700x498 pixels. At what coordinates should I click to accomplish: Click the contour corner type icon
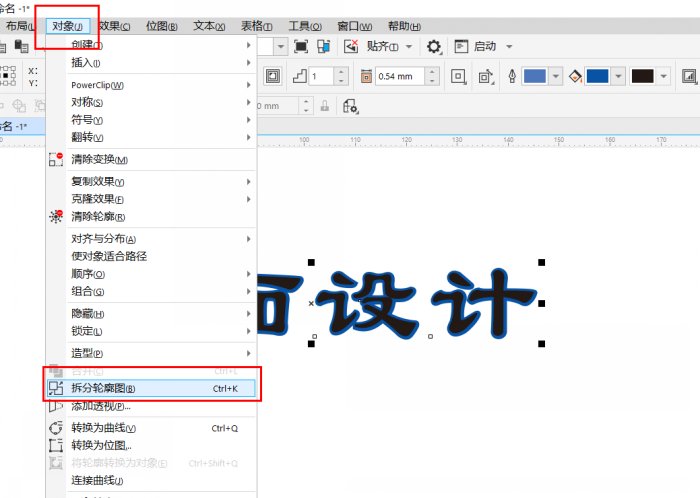tap(458, 76)
